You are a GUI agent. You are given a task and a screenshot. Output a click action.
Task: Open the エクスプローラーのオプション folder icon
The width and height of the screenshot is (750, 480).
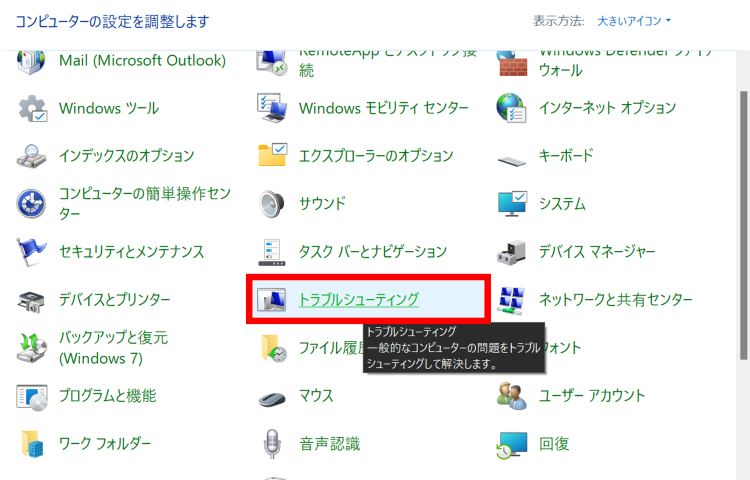point(272,155)
